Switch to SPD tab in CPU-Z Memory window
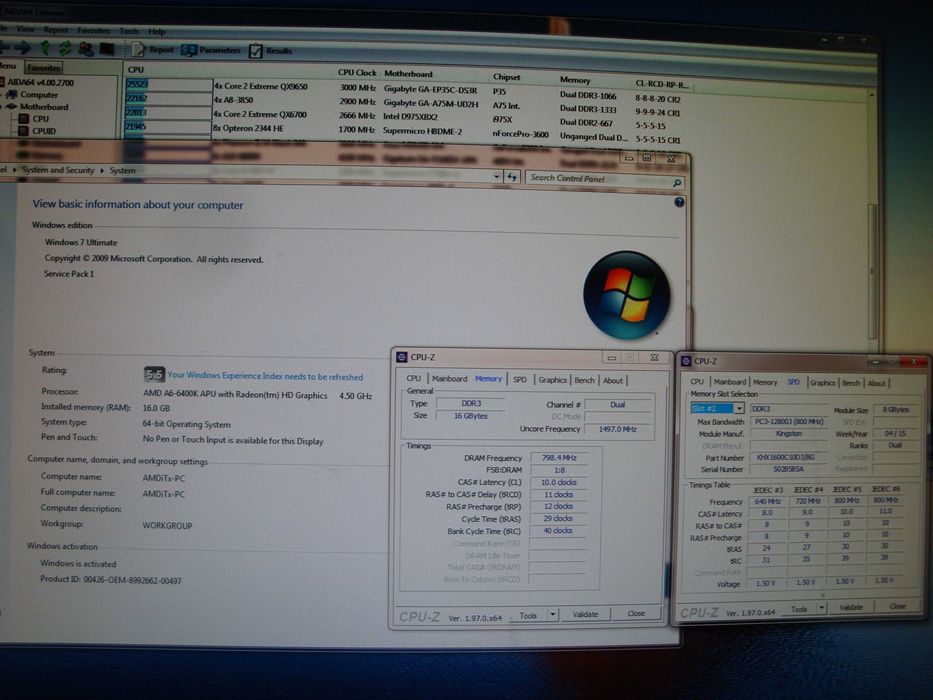 519,379
